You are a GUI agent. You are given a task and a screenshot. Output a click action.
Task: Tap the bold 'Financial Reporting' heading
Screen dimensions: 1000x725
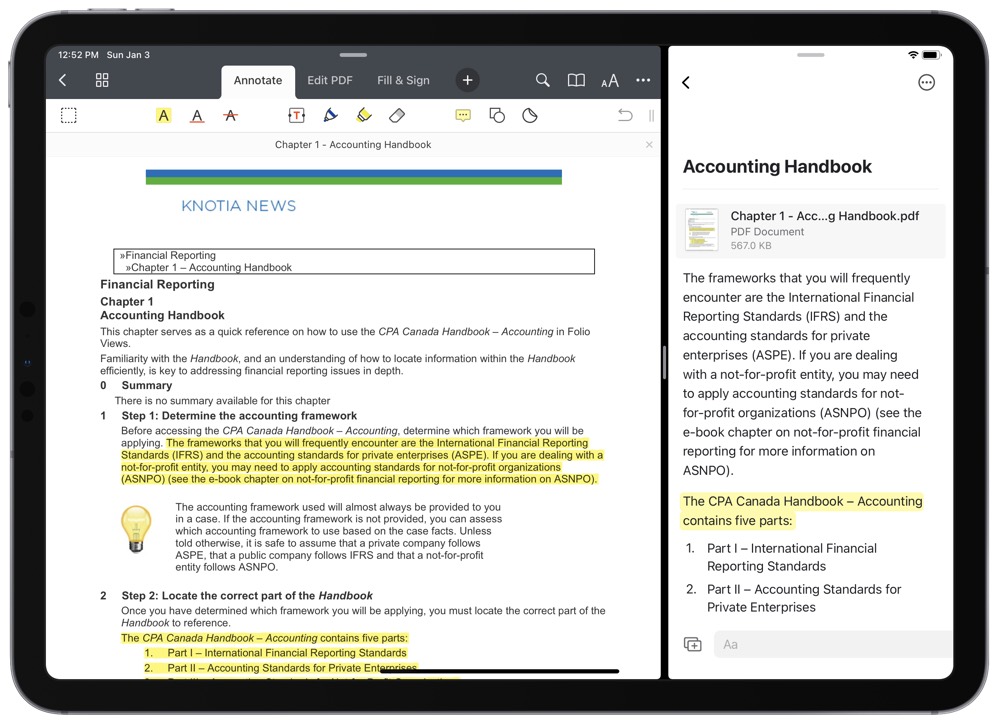[157, 284]
